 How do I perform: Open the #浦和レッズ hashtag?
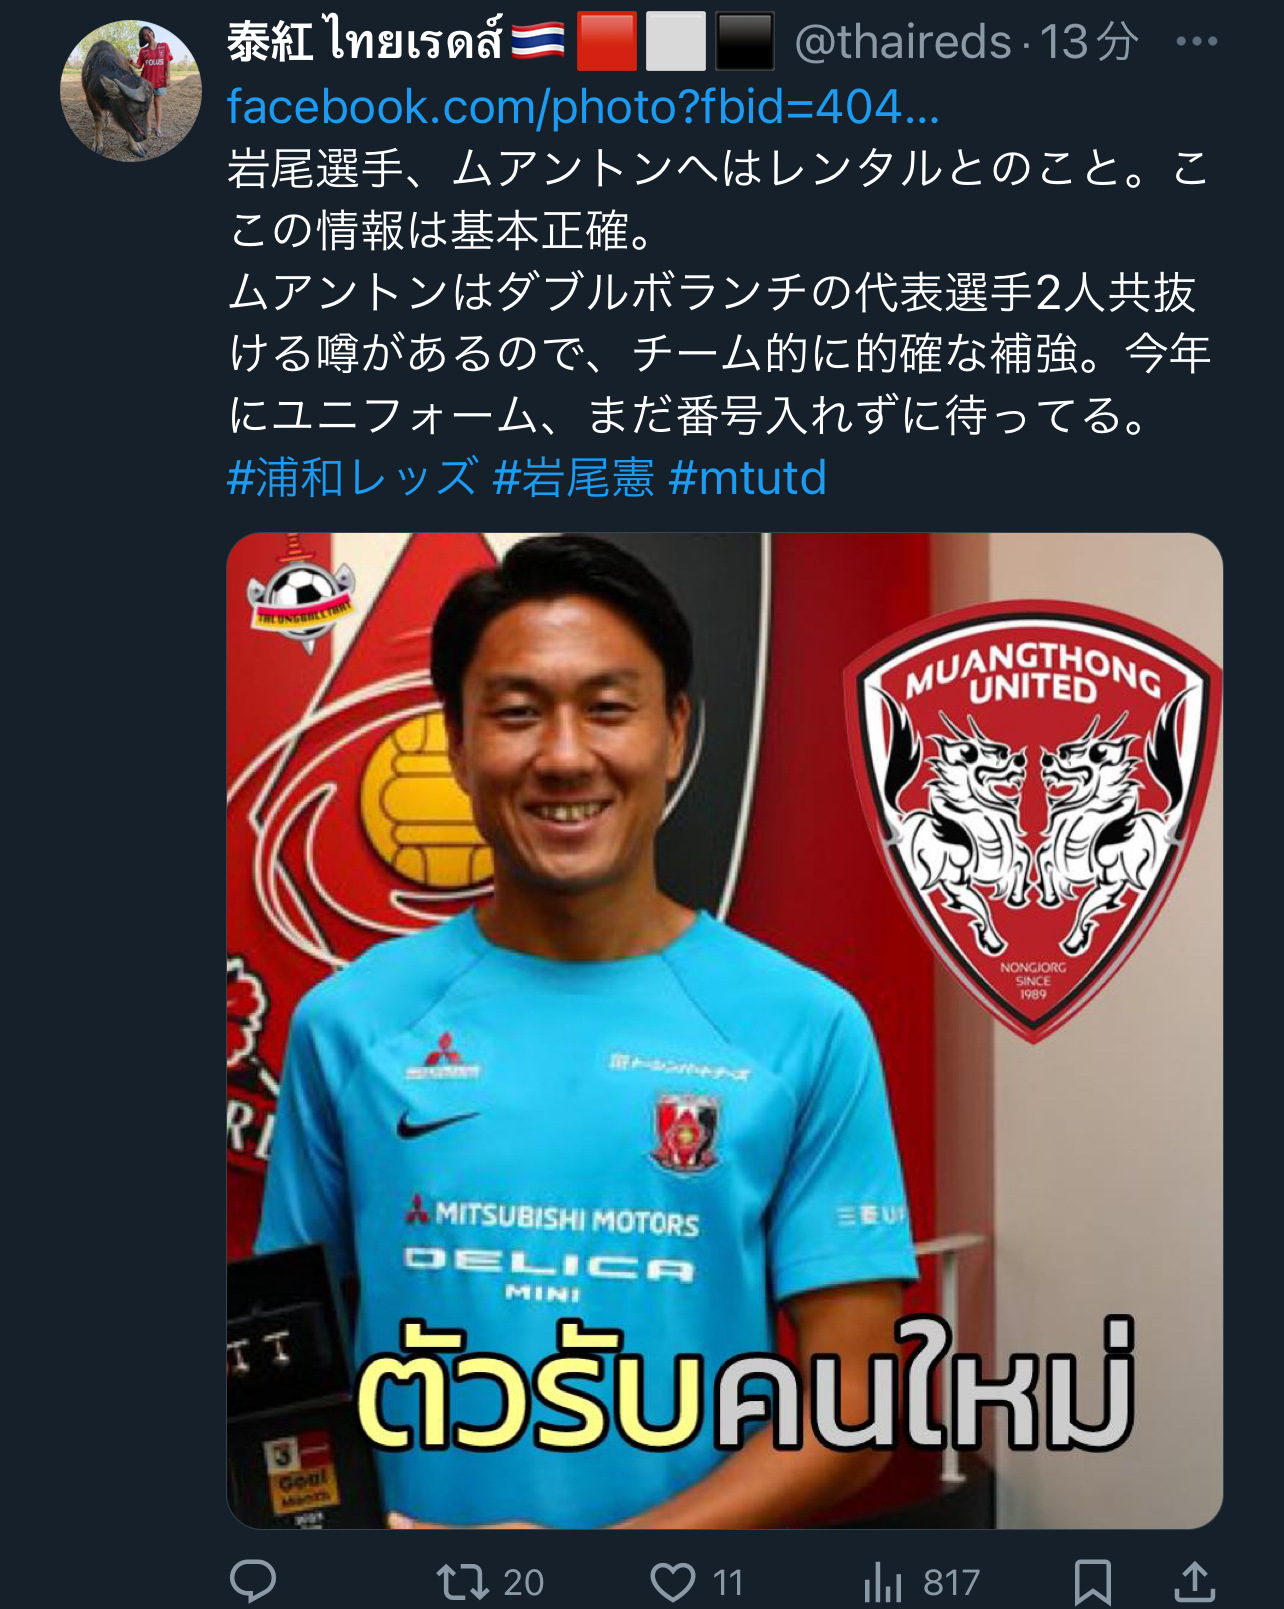pyautogui.click(x=353, y=477)
